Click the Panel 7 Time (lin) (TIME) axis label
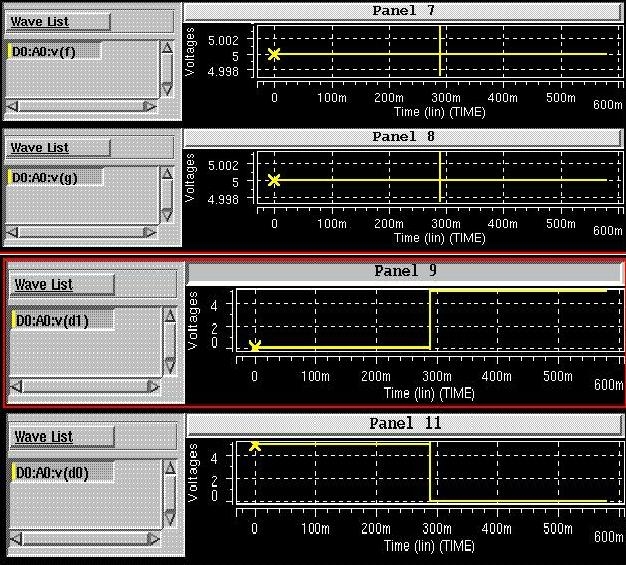 point(440,112)
